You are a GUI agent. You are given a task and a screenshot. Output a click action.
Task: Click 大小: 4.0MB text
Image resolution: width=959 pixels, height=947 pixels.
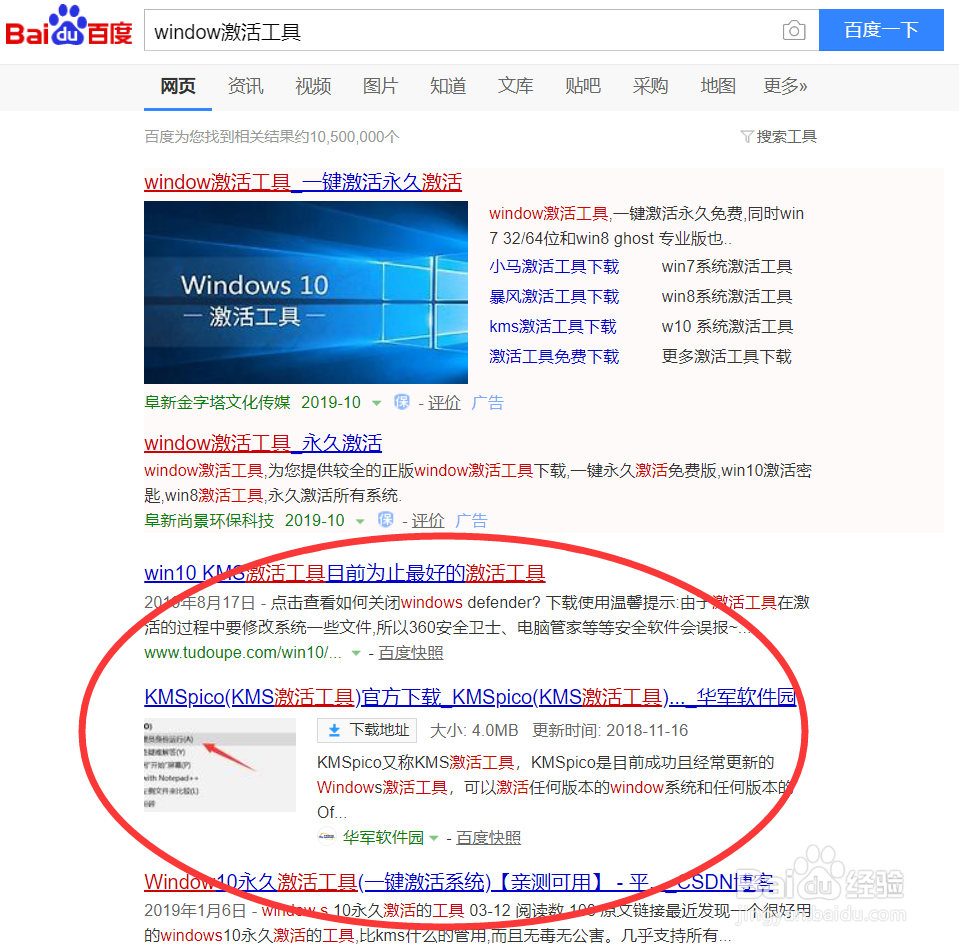[474, 730]
